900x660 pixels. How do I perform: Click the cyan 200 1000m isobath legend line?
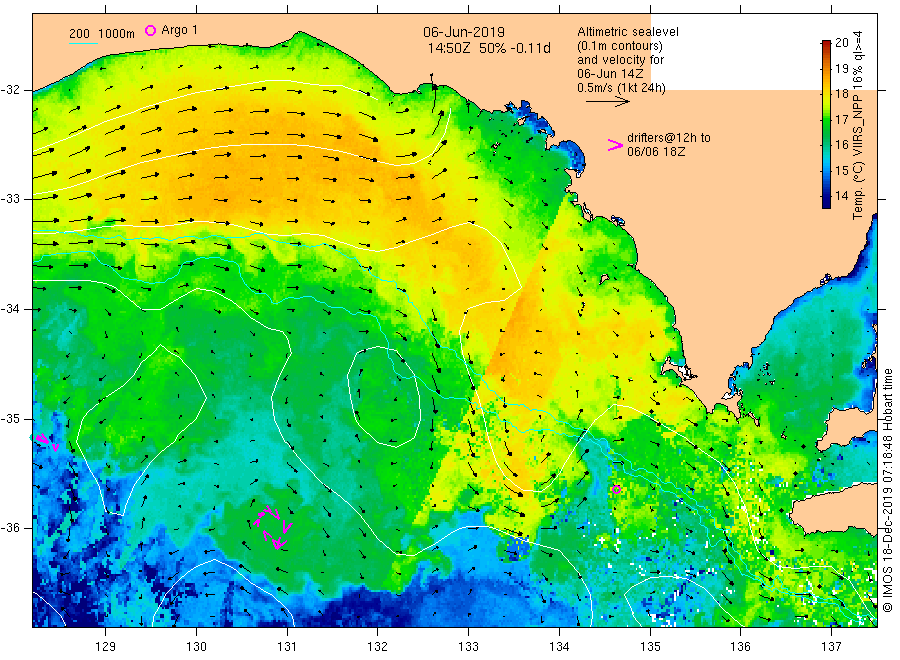click(83, 43)
